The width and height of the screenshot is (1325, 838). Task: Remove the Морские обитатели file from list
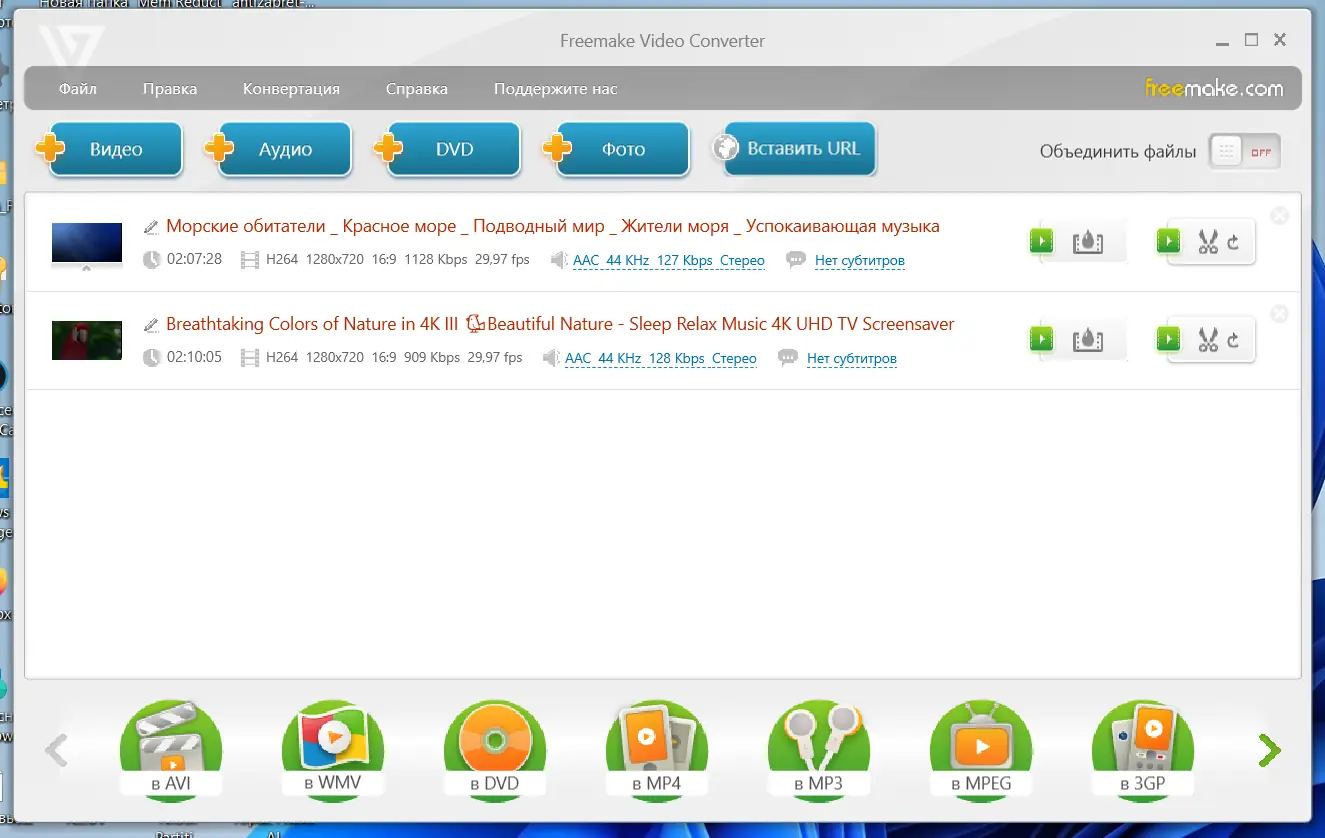1279,216
